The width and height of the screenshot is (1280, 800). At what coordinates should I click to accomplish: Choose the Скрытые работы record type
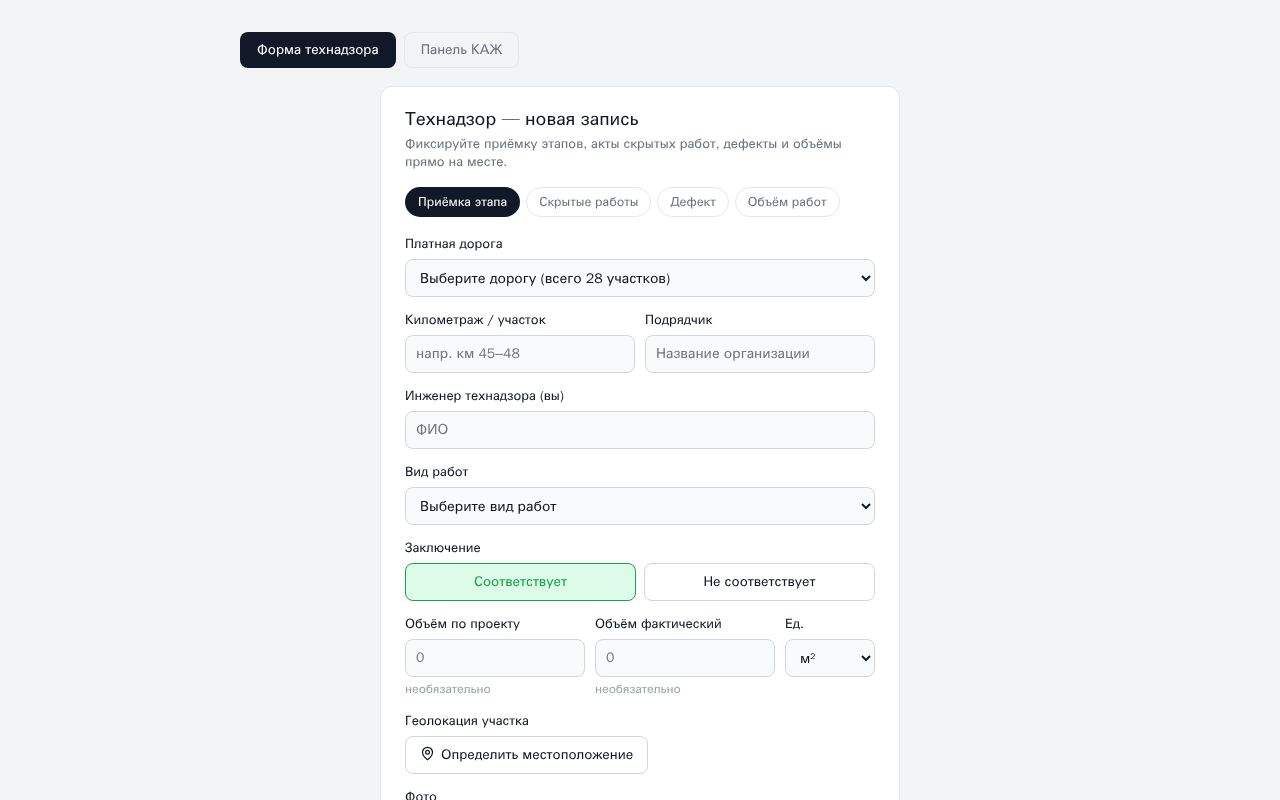point(588,202)
